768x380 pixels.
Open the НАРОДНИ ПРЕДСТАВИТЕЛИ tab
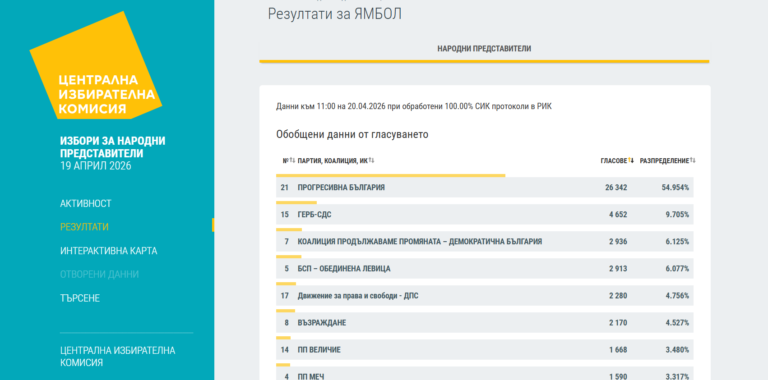484,49
